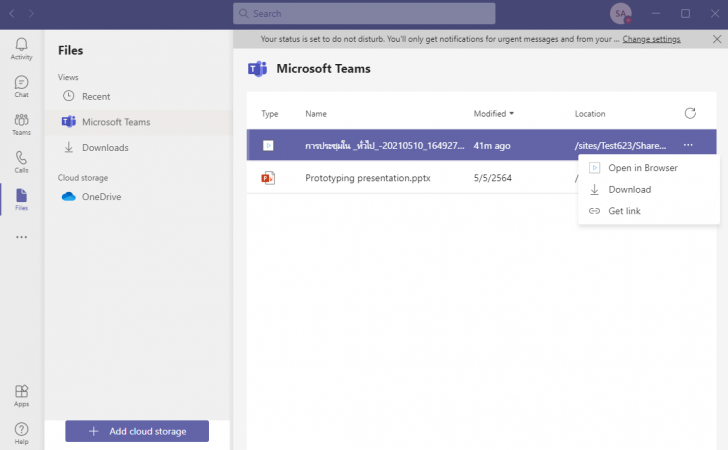This screenshot has width=728, height=450.
Task: Open the 20210510_164927 meeting recording
Action: (x=384, y=145)
